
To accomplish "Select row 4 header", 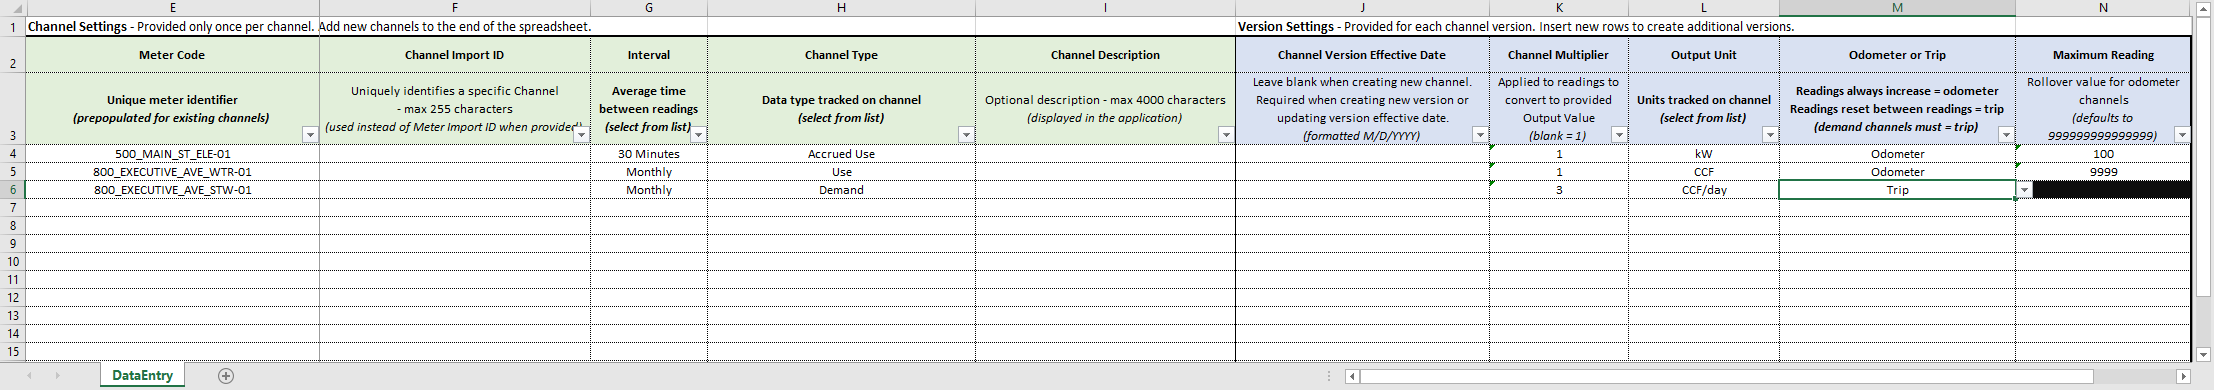I will (12, 154).
